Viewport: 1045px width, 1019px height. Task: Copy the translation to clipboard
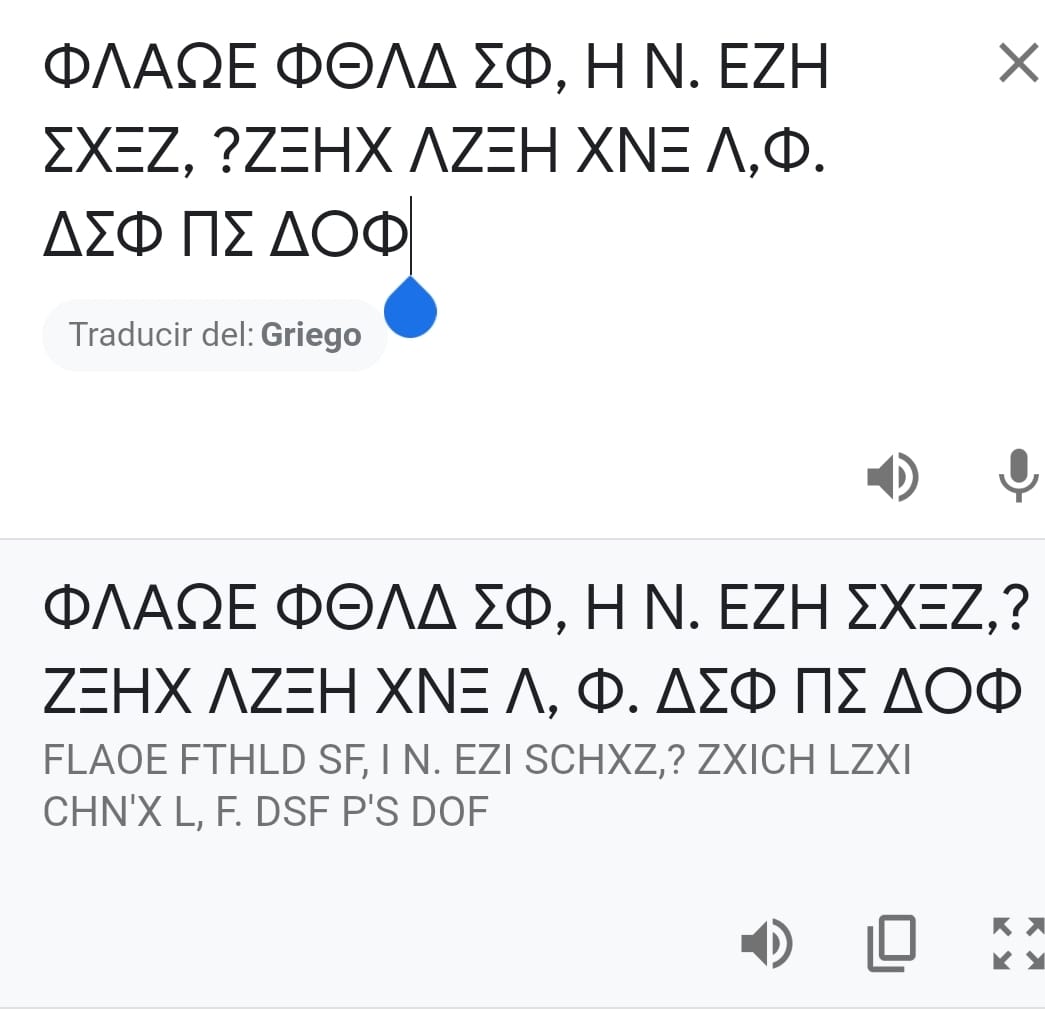pos(891,943)
